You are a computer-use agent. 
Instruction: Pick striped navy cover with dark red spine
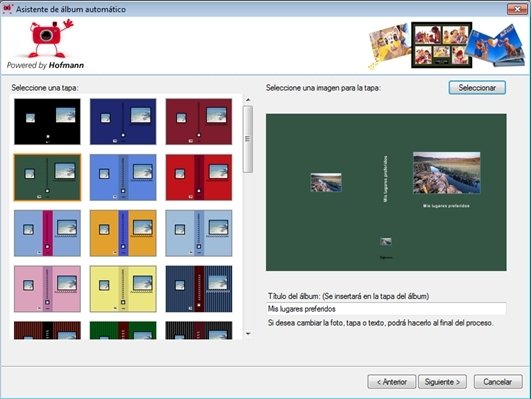point(199,289)
